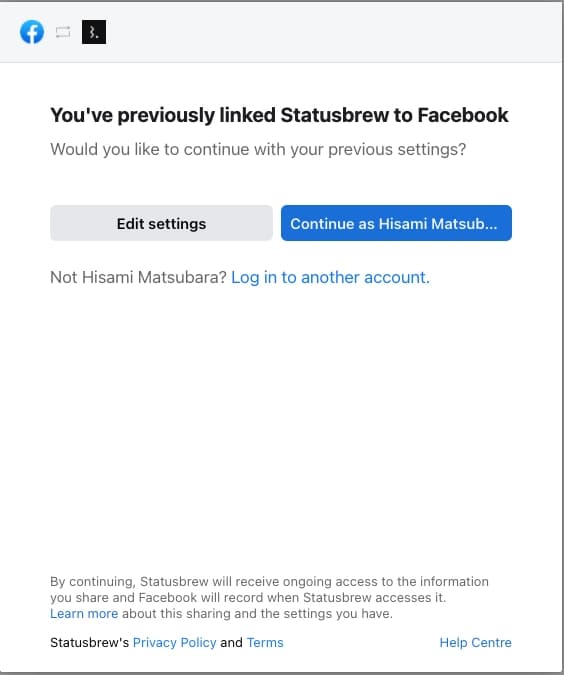Open the Log in to another account link
The image size is (564, 675).
coord(330,278)
